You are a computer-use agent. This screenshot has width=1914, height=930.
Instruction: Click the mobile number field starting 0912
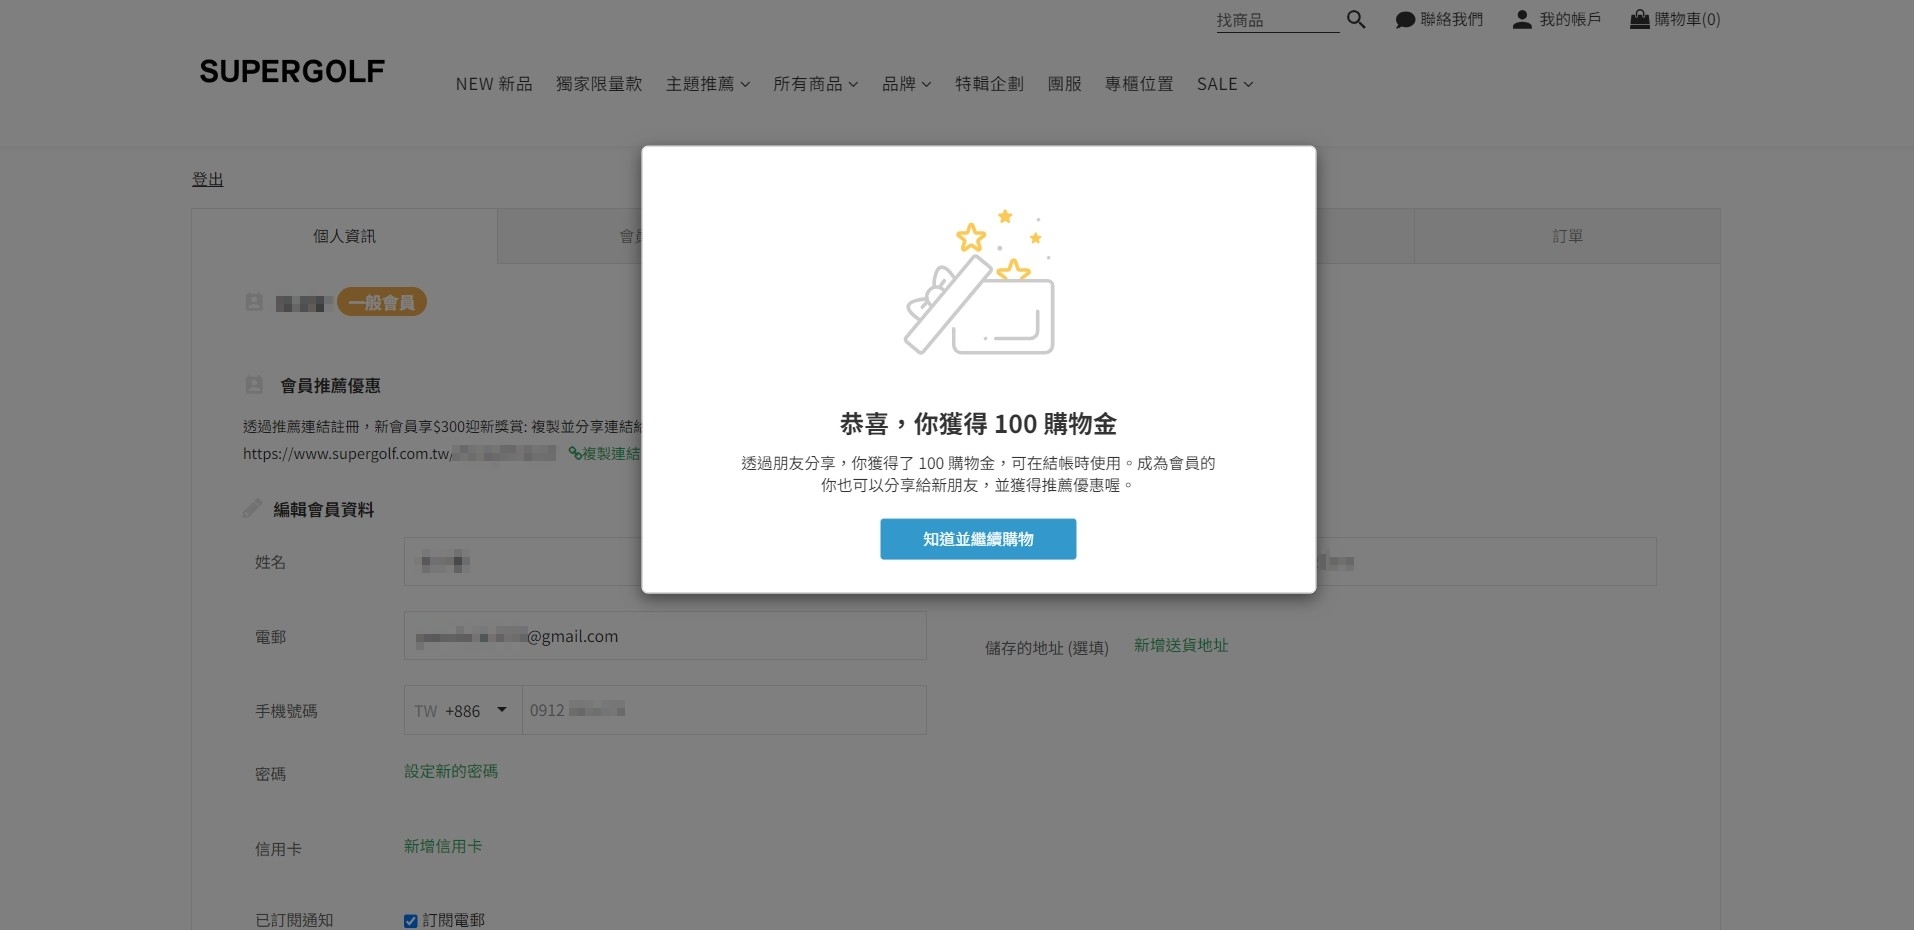[724, 710]
